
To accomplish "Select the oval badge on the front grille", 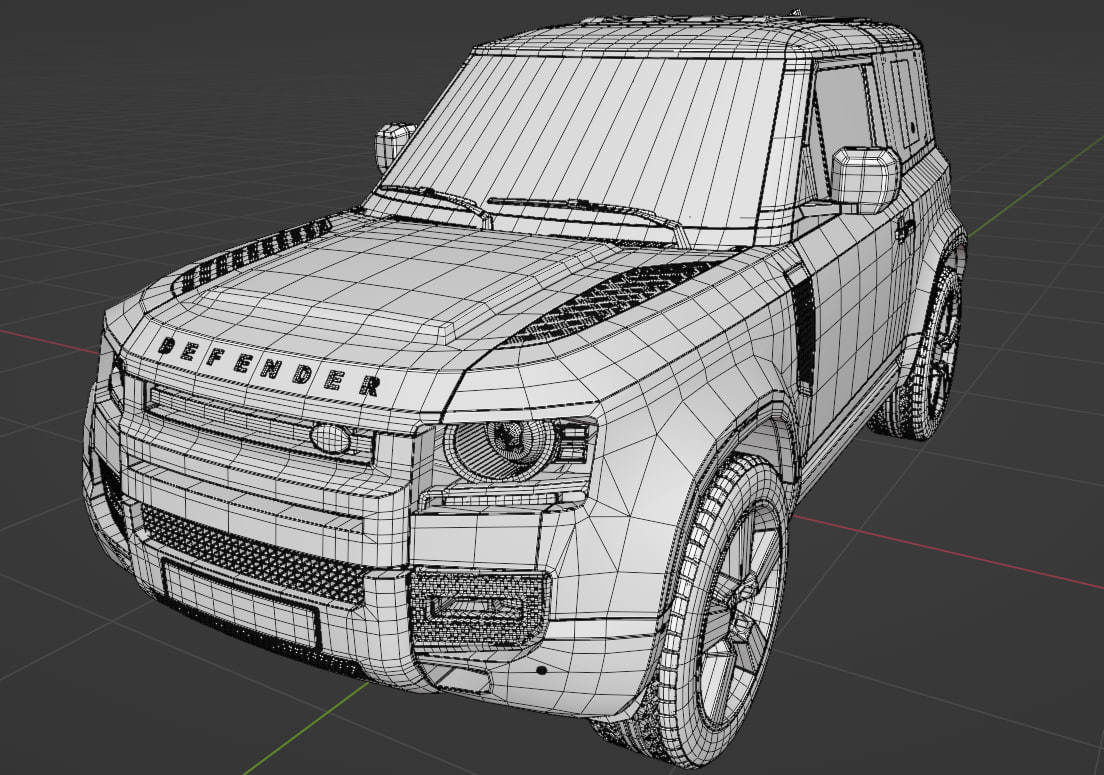I will click(x=331, y=439).
